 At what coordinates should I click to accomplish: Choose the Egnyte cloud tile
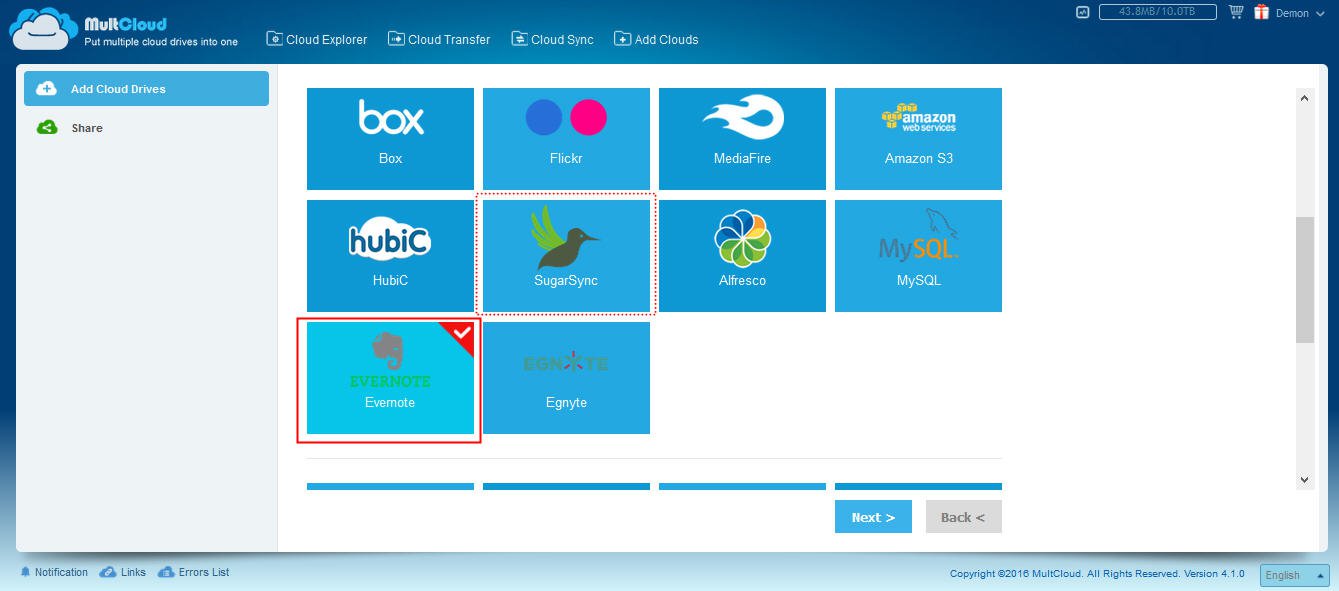[x=566, y=378]
